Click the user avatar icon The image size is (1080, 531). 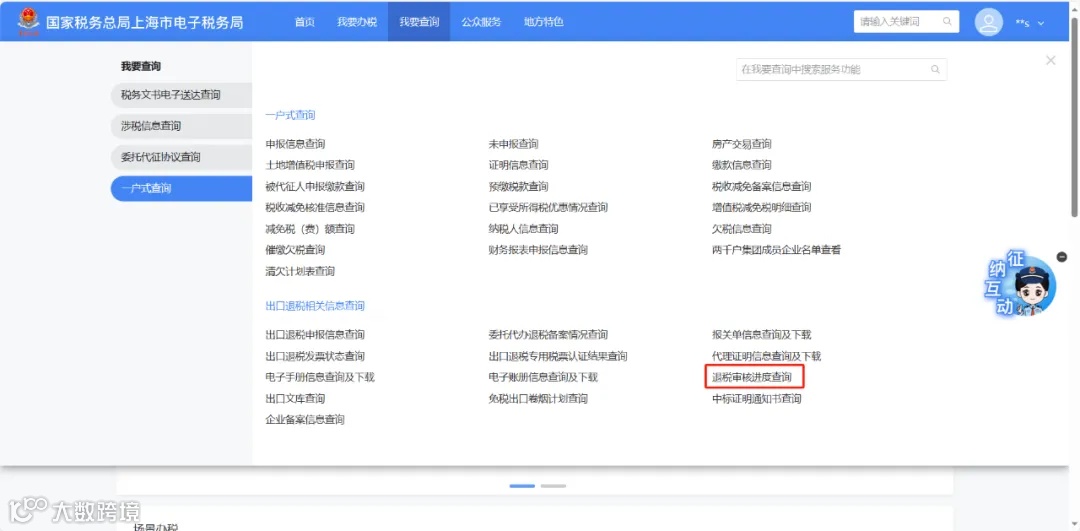pos(988,22)
